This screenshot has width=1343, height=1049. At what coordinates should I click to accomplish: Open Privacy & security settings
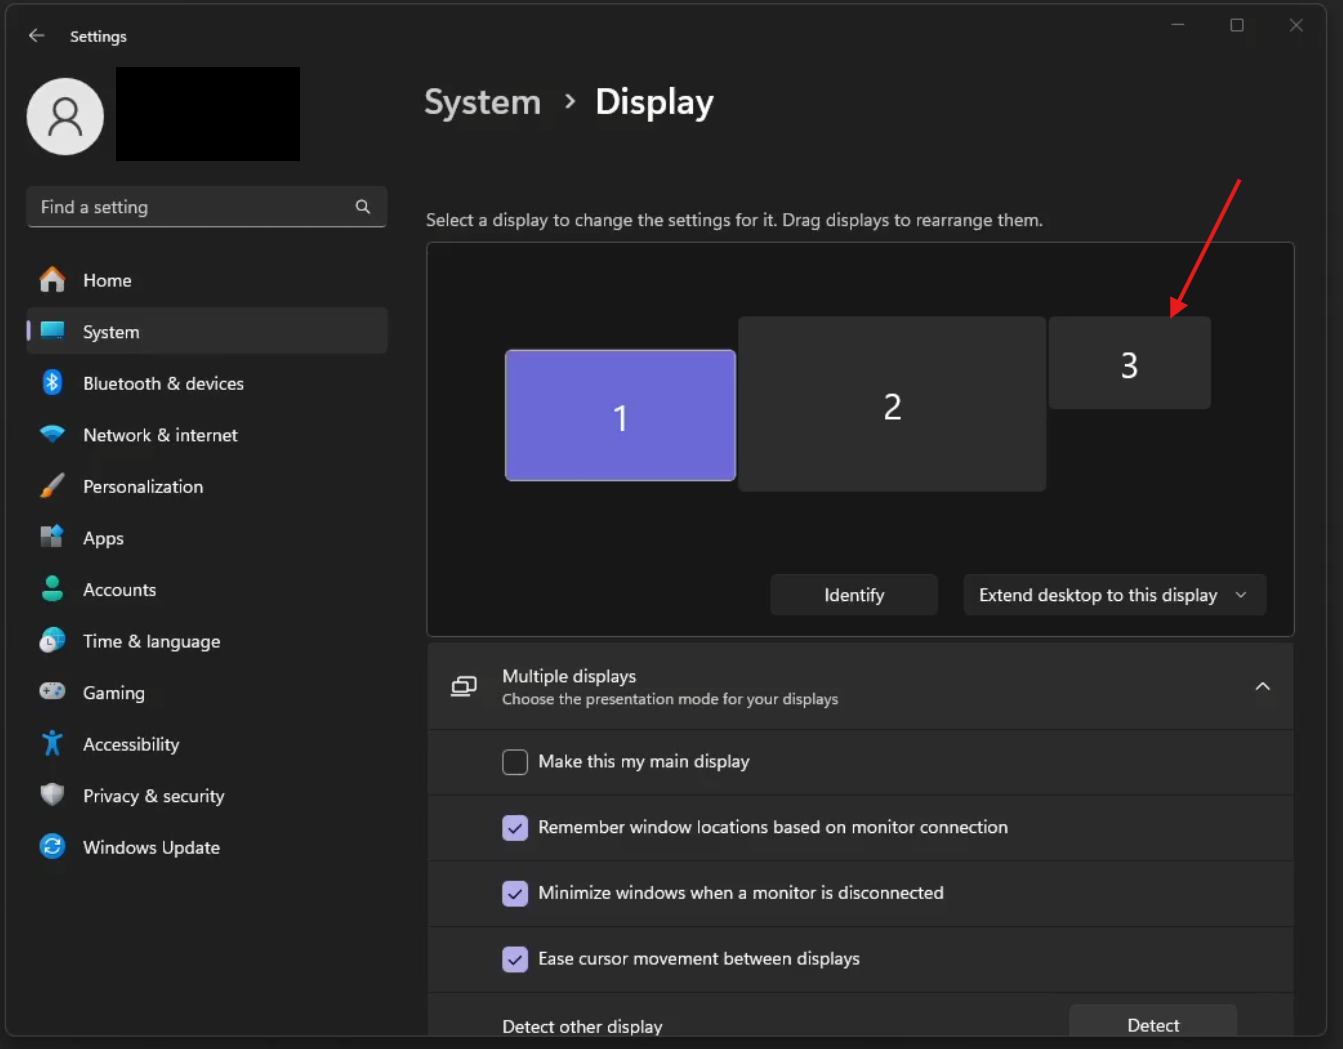153,796
